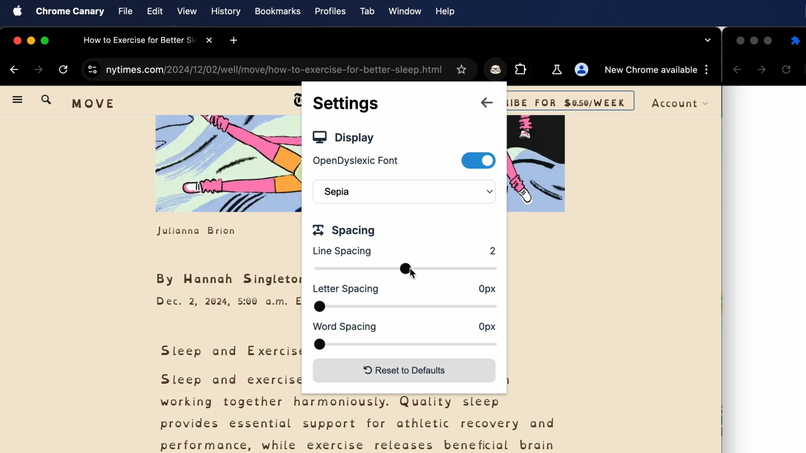This screenshot has width=806, height=453.
Task: View site information icon in address bar
Action: 92,69
